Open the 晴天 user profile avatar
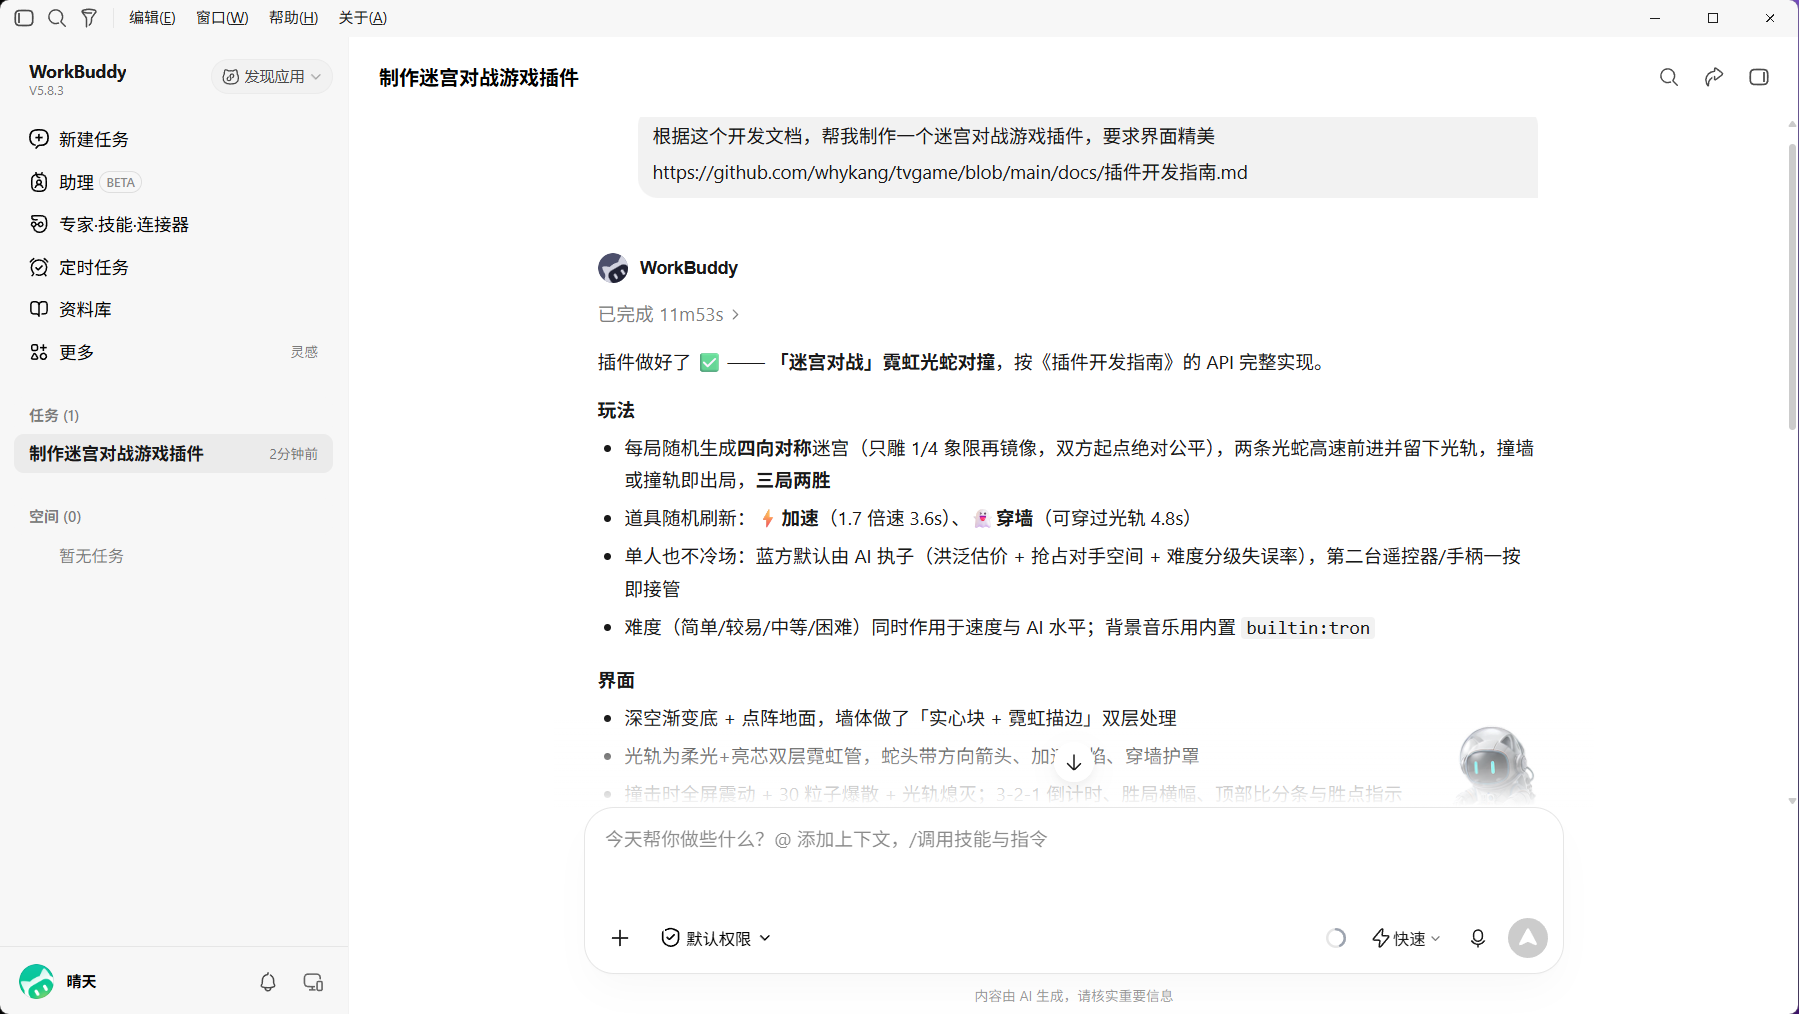The image size is (1799, 1014). tap(37, 982)
